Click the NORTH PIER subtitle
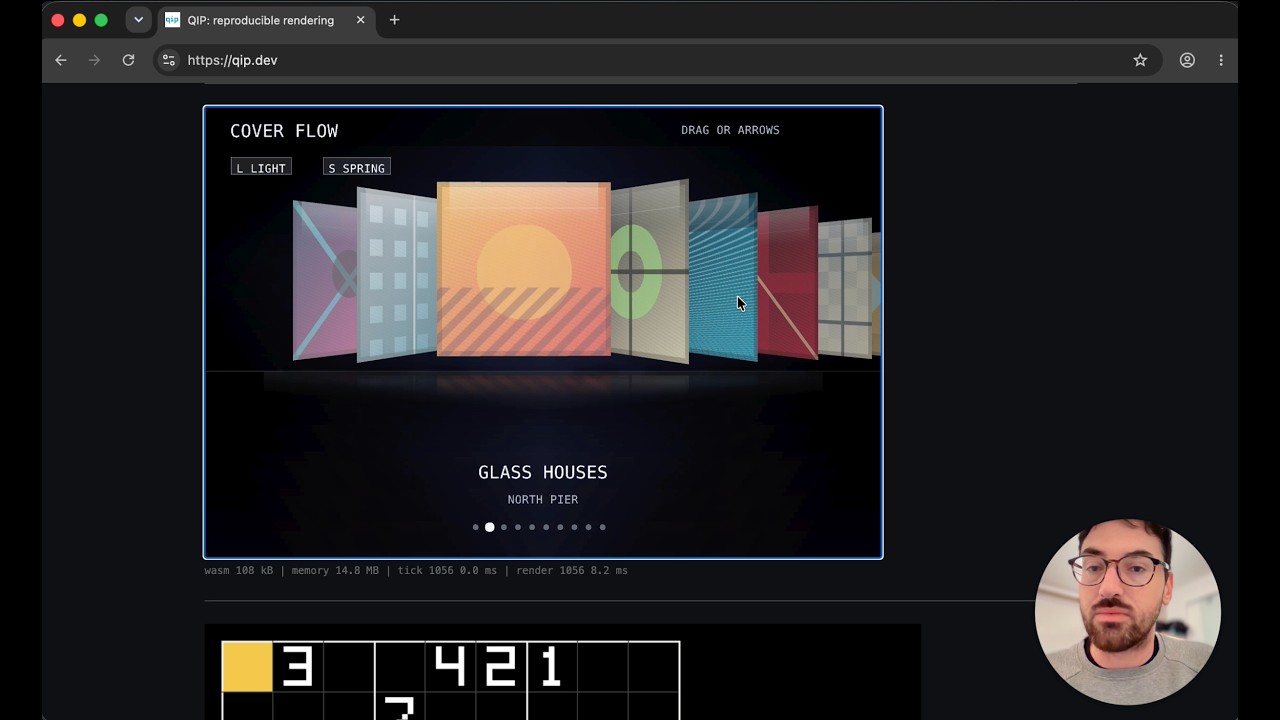 click(x=543, y=499)
